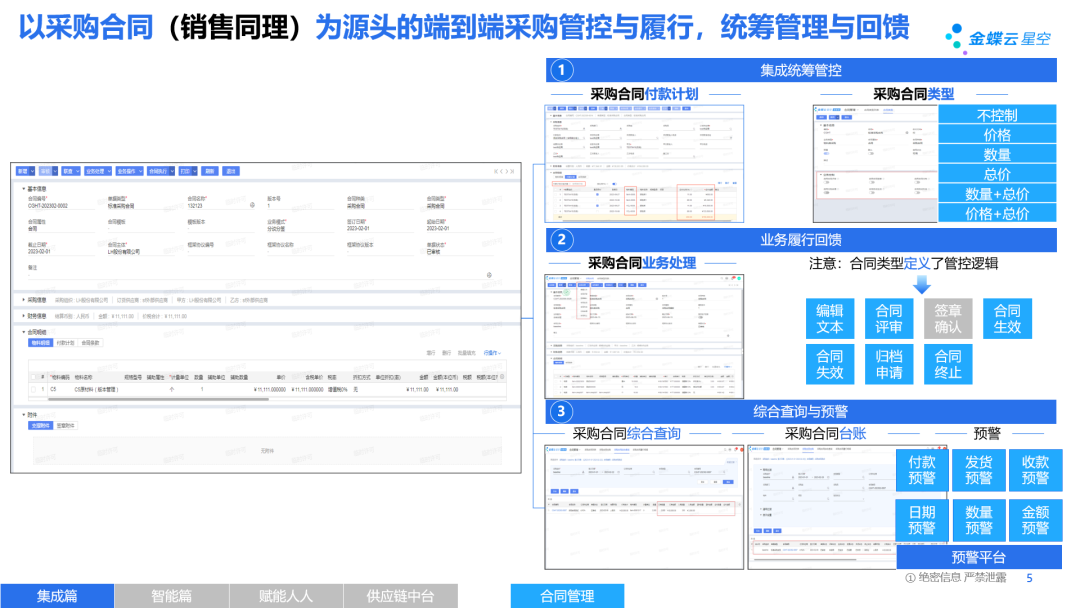
Task: Switch to the 合同条款 tab
Action: (90, 342)
